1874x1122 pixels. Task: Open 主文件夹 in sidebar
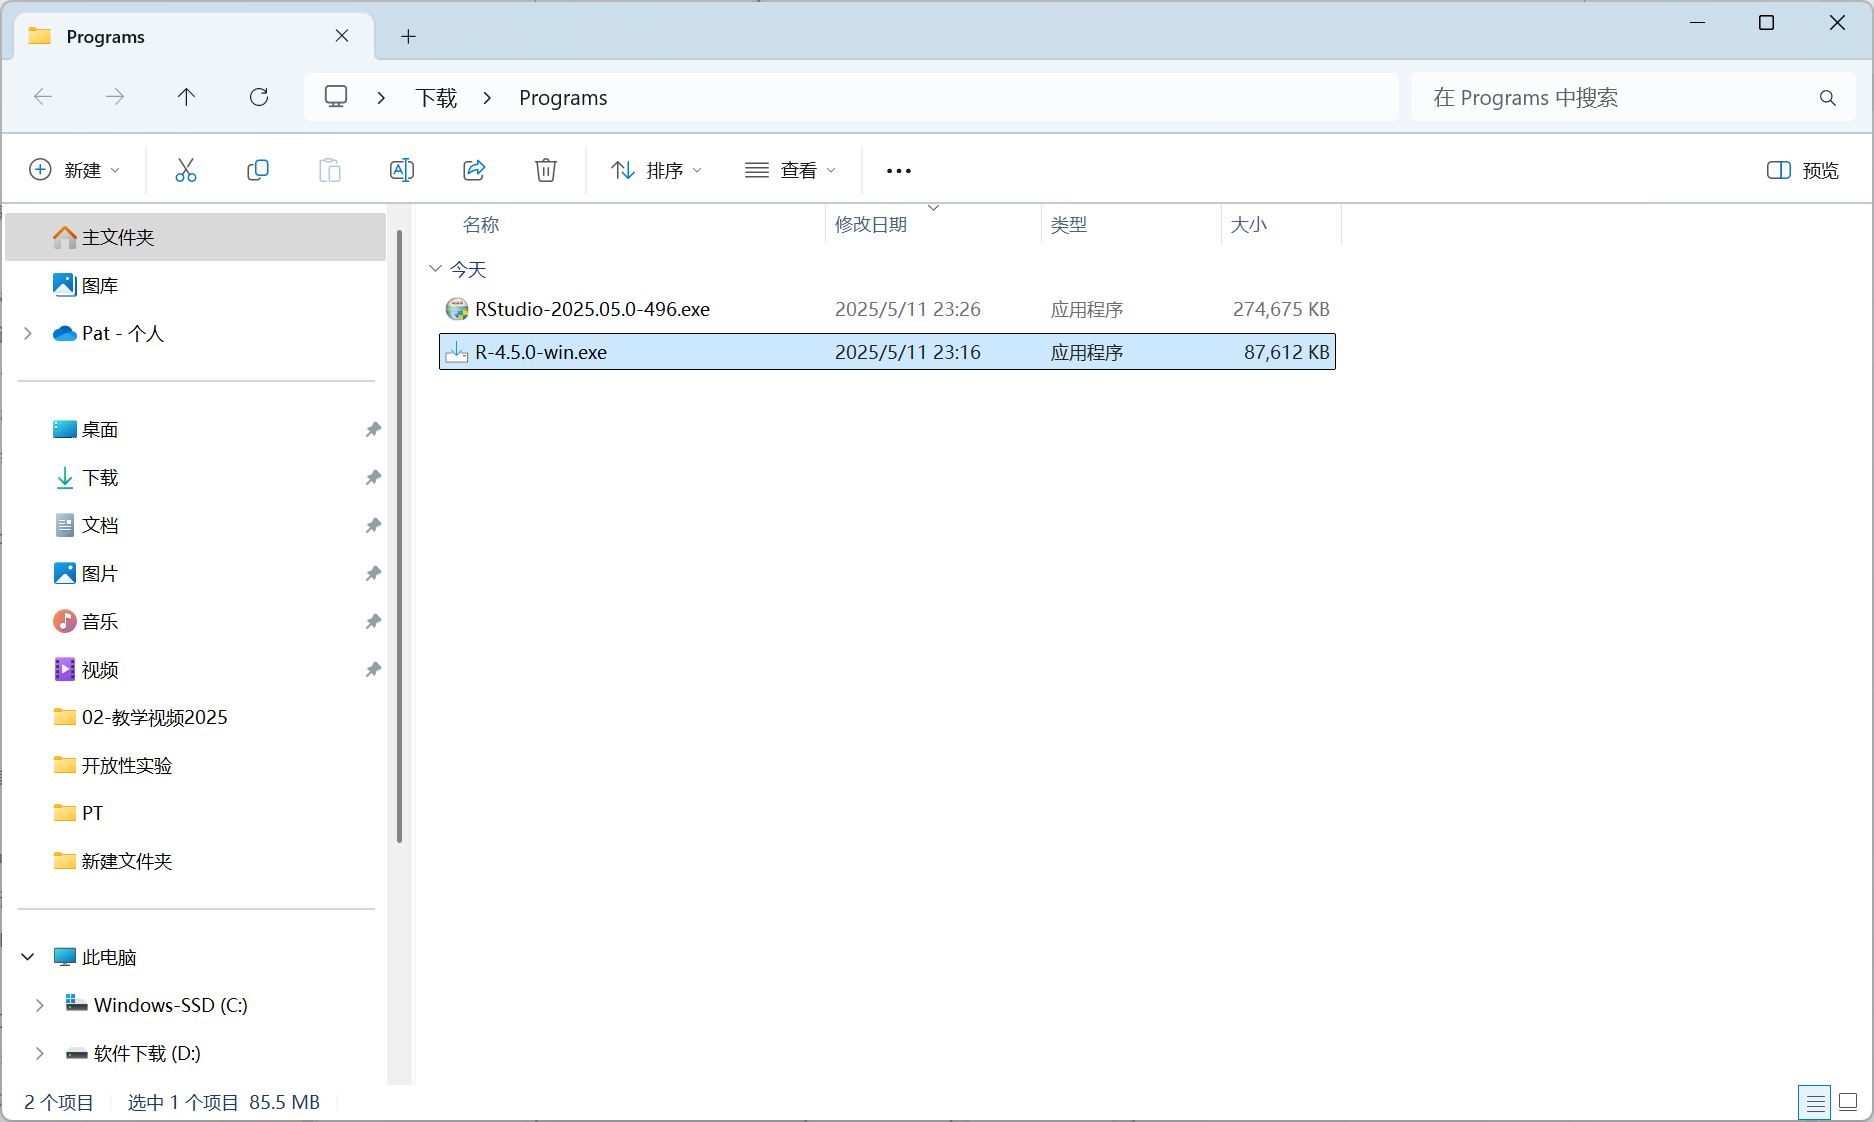pyautogui.click(x=196, y=237)
